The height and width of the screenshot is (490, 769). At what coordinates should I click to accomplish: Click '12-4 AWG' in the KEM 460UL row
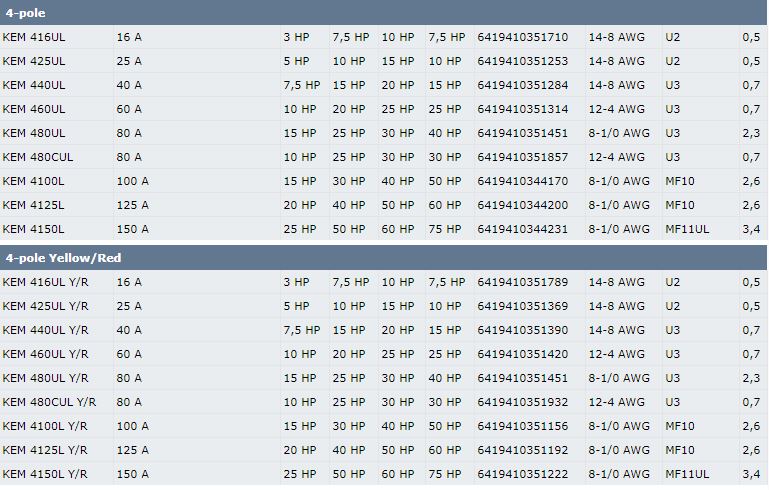pos(616,109)
